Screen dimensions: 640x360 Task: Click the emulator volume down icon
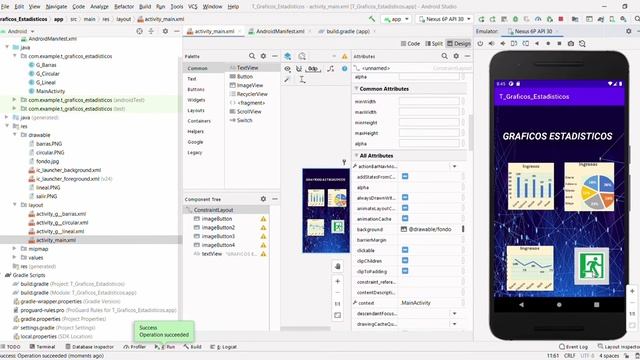pyautogui.click(x=503, y=43)
